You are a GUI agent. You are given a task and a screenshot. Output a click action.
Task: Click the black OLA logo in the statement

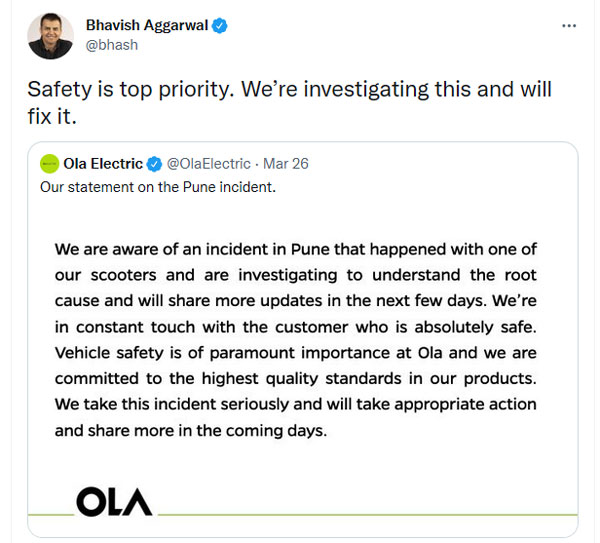pos(114,500)
